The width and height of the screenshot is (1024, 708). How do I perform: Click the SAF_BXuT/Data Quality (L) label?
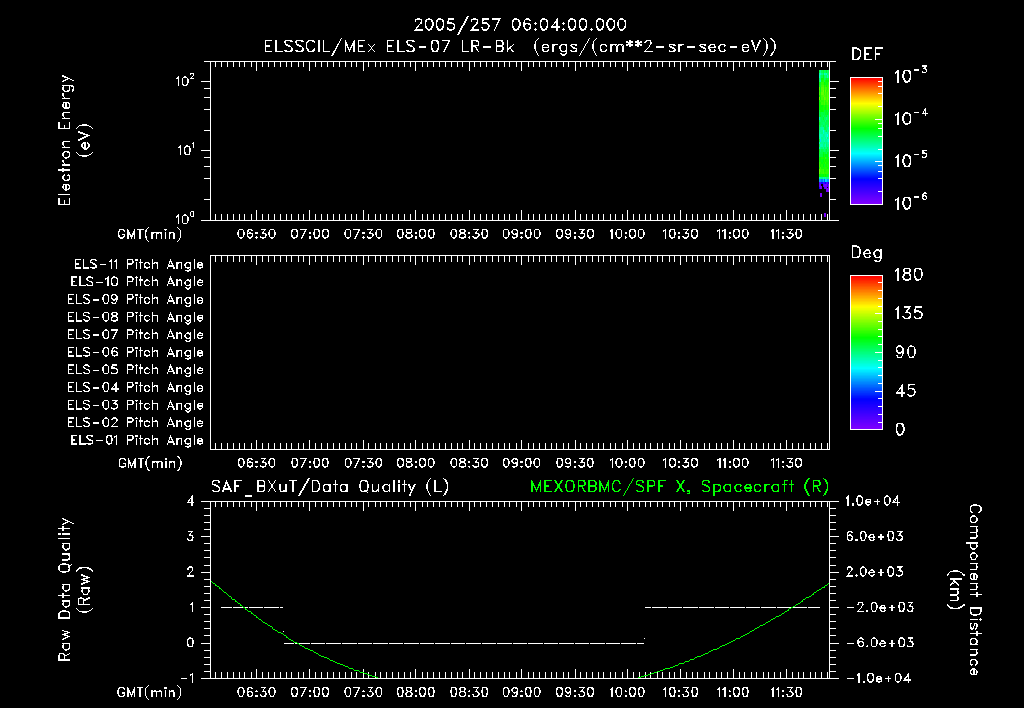(x=330, y=487)
